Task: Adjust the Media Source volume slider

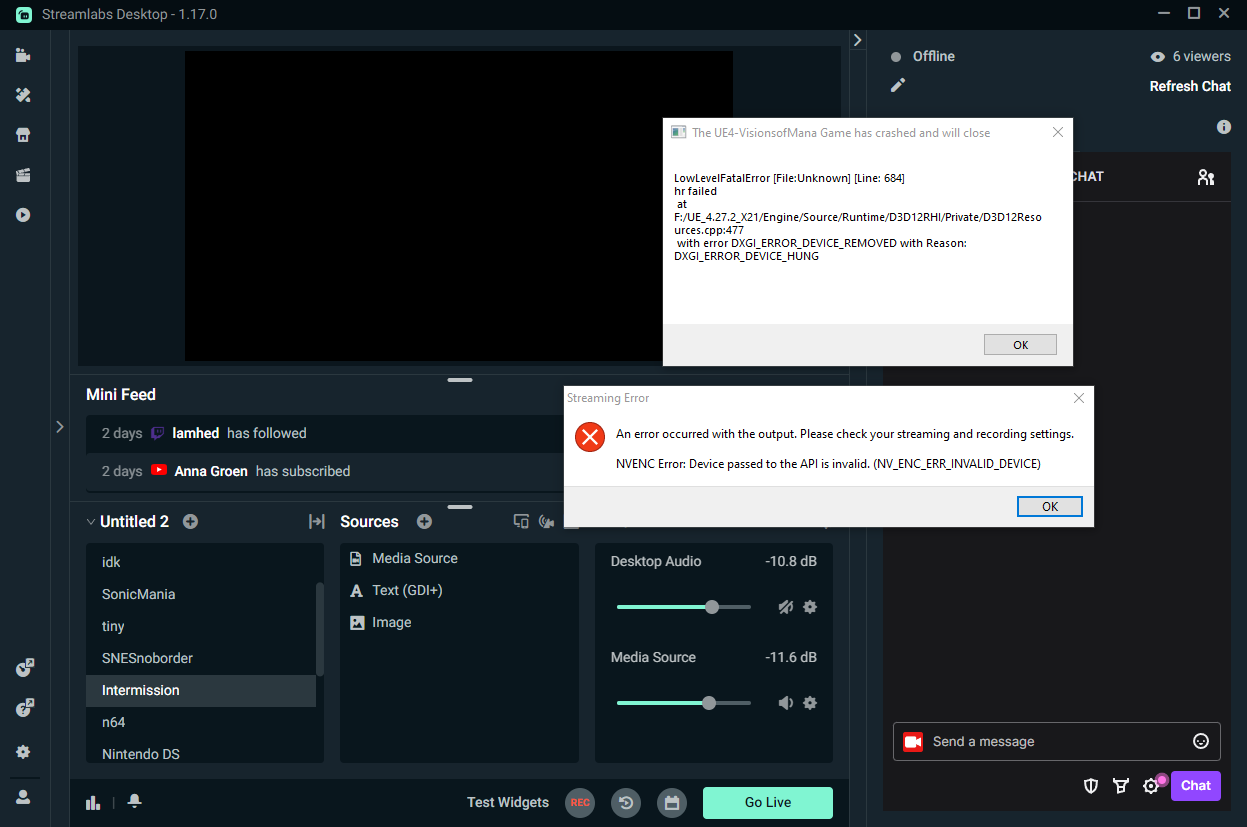Action: [x=684, y=703]
